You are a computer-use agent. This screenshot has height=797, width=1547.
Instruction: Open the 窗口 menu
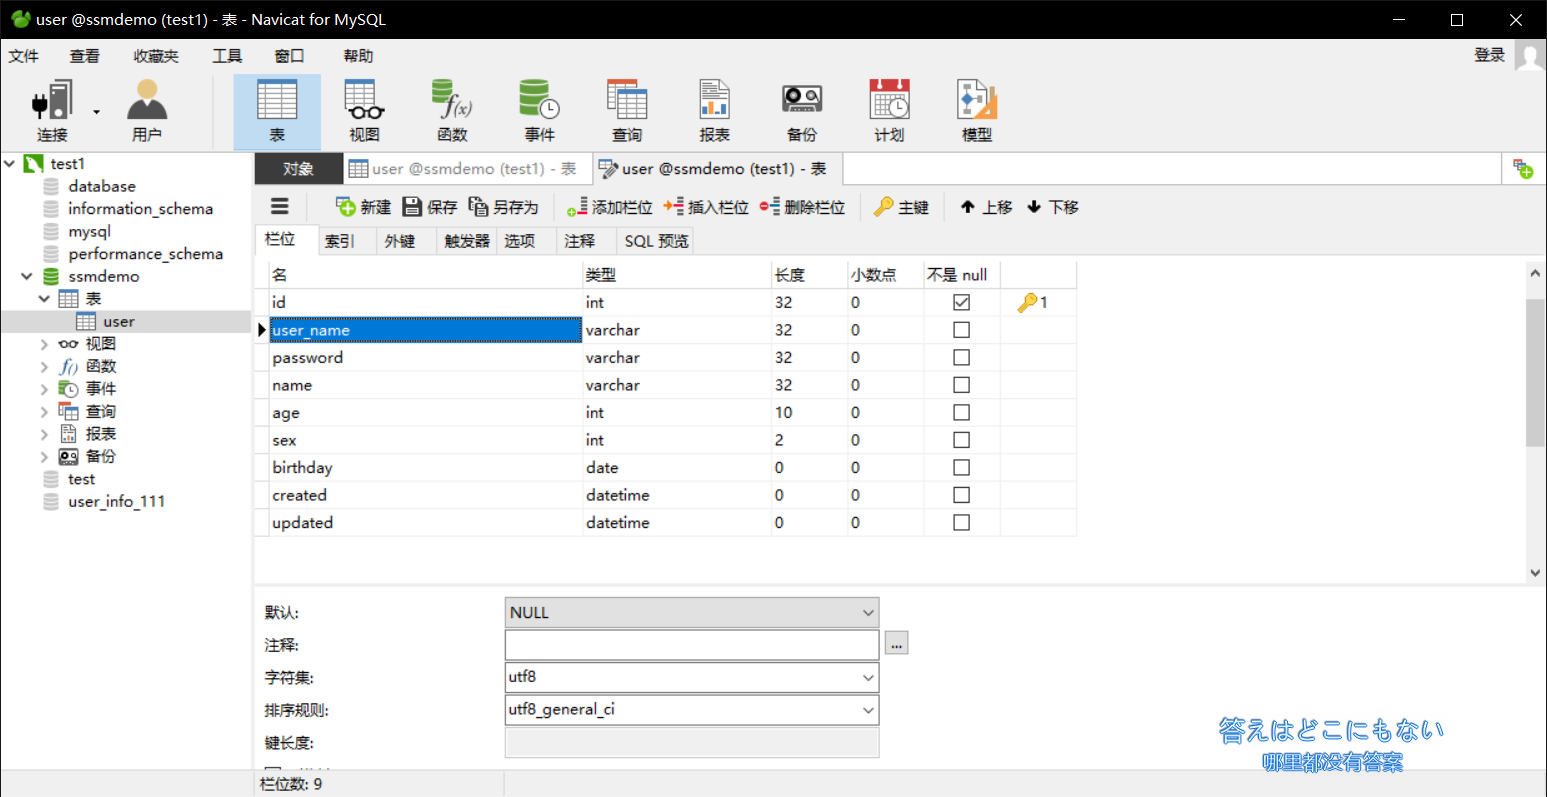[x=289, y=56]
